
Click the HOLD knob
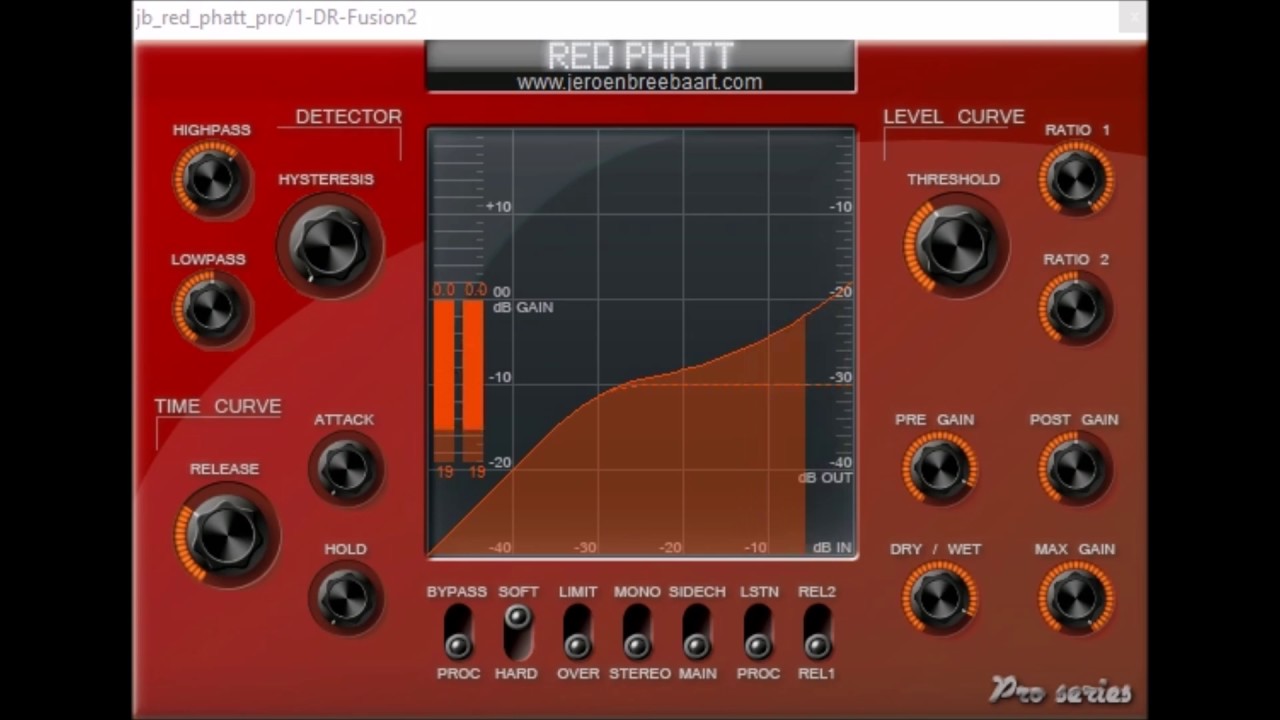tap(345, 598)
